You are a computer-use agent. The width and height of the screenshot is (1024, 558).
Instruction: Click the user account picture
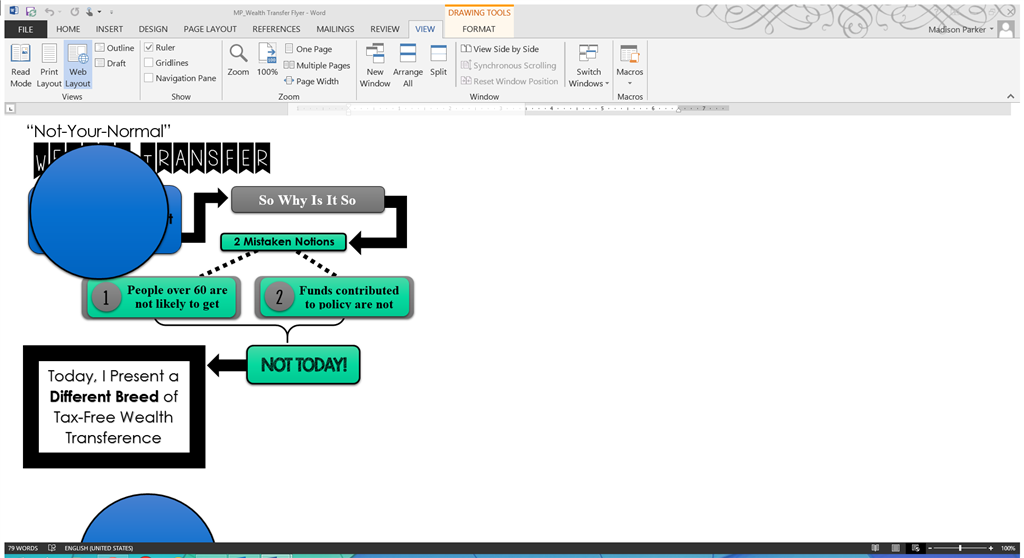[x=1006, y=29]
